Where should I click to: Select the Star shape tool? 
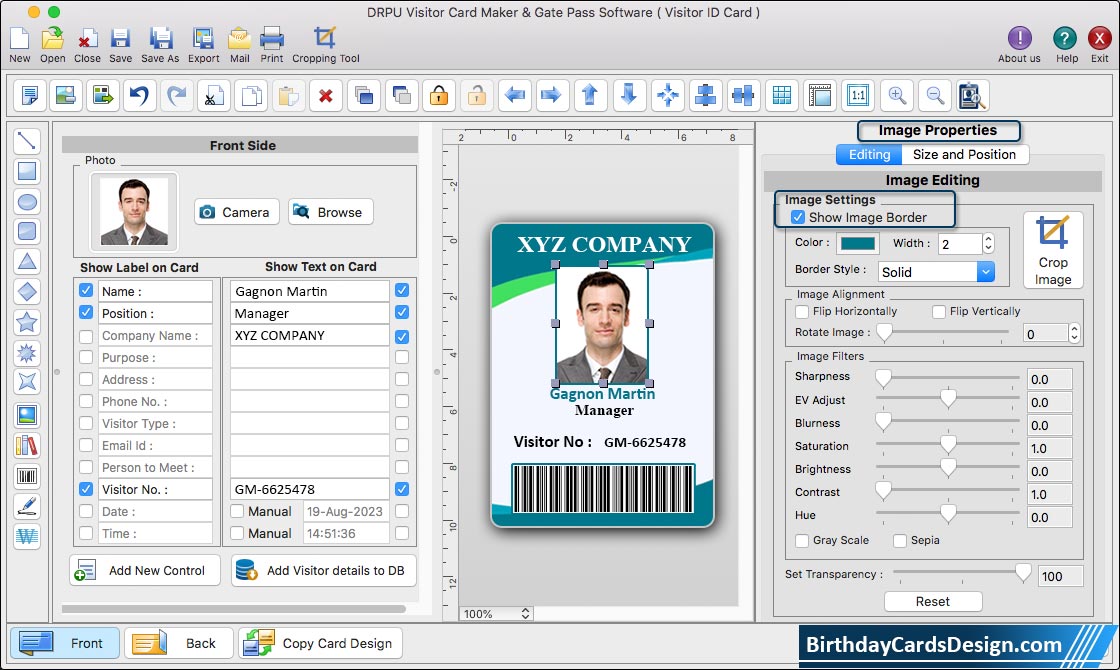tap(27, 322)
